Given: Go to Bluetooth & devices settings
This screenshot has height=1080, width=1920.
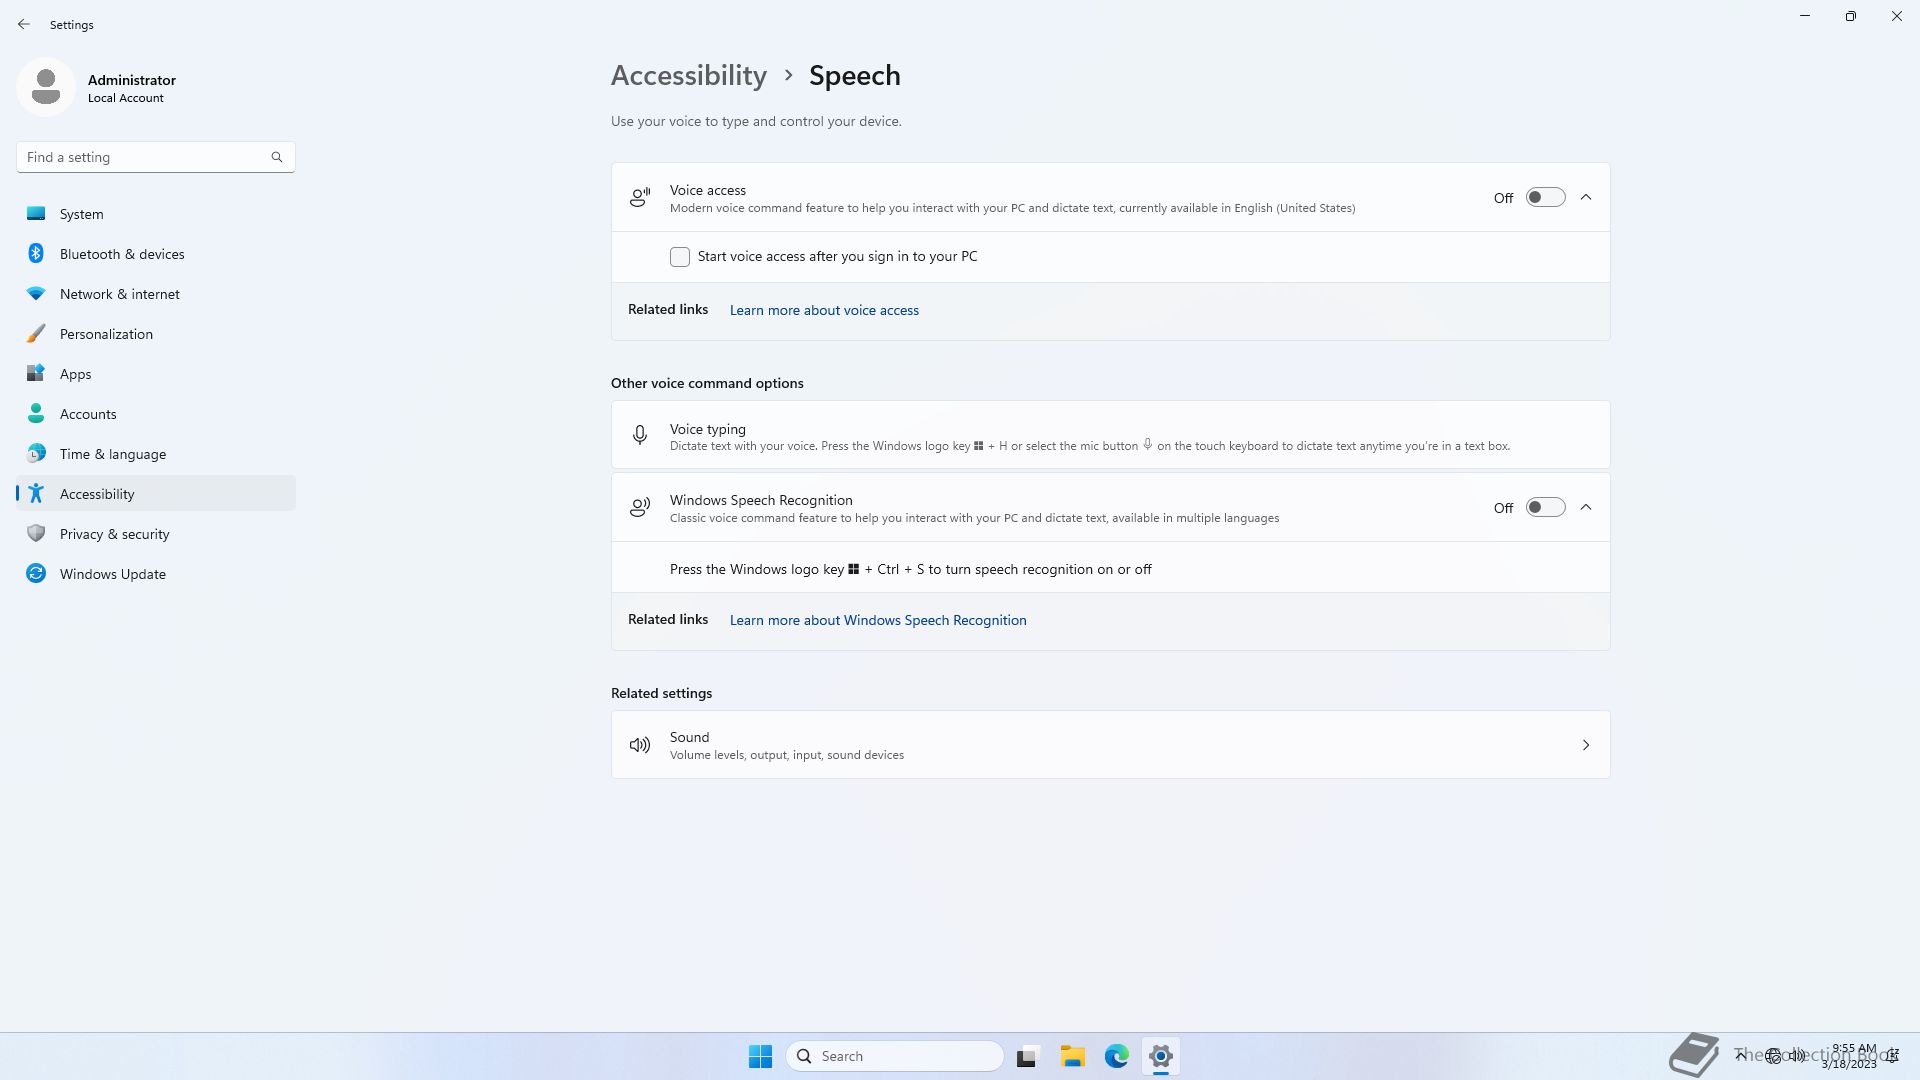Looking at the screenshot, I should tap(122, 254).
